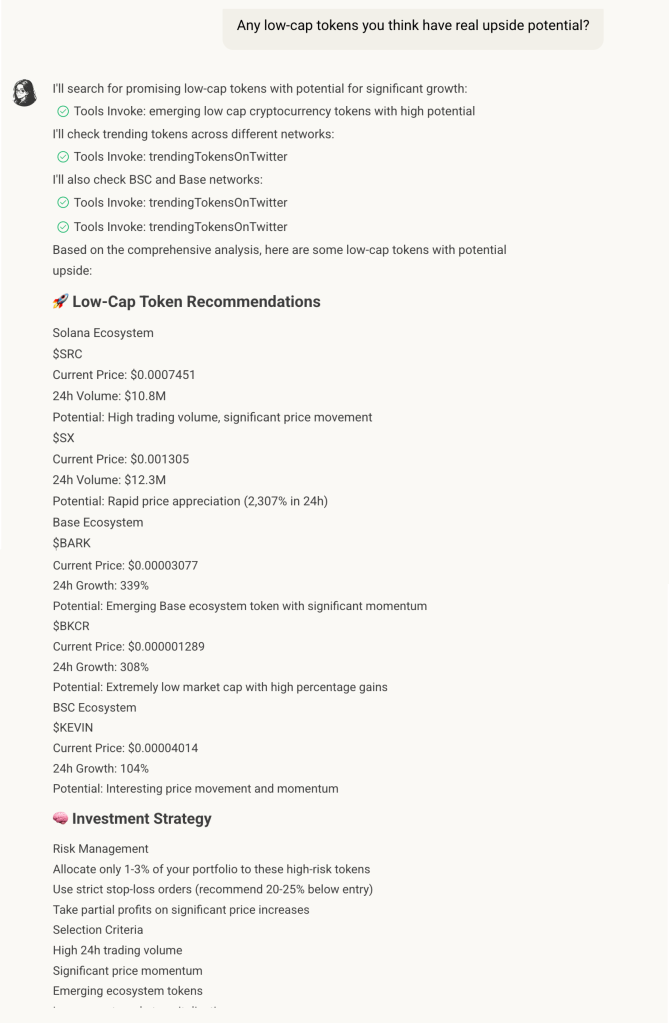Click check icon beside emerging low cap invoke

click(x=64, y=111)
